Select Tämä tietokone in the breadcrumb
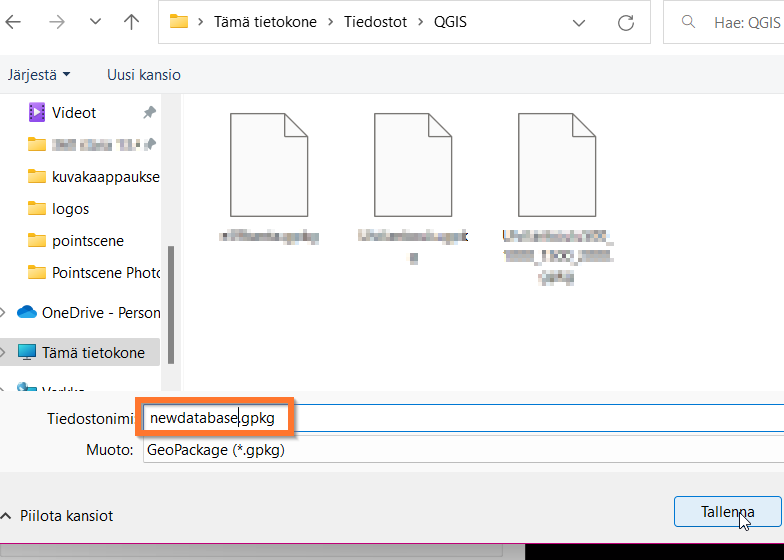 [x=265, y=22]
